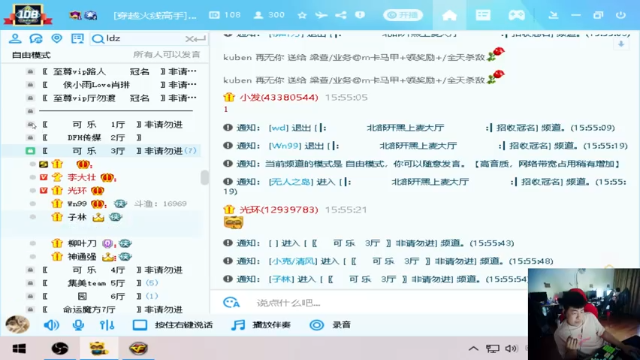This screenshot has height=360, width=640.
Task: Open the audio mixer settings icon
Action: click(107, 325)
